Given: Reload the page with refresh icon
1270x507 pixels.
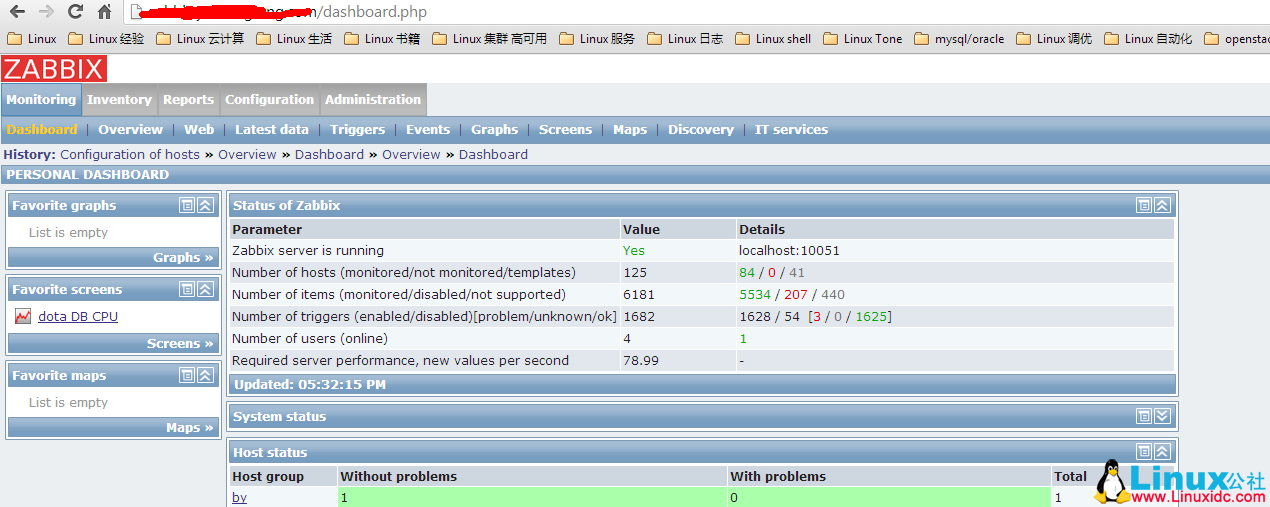Looking at the screenshot, I should 75,12.
